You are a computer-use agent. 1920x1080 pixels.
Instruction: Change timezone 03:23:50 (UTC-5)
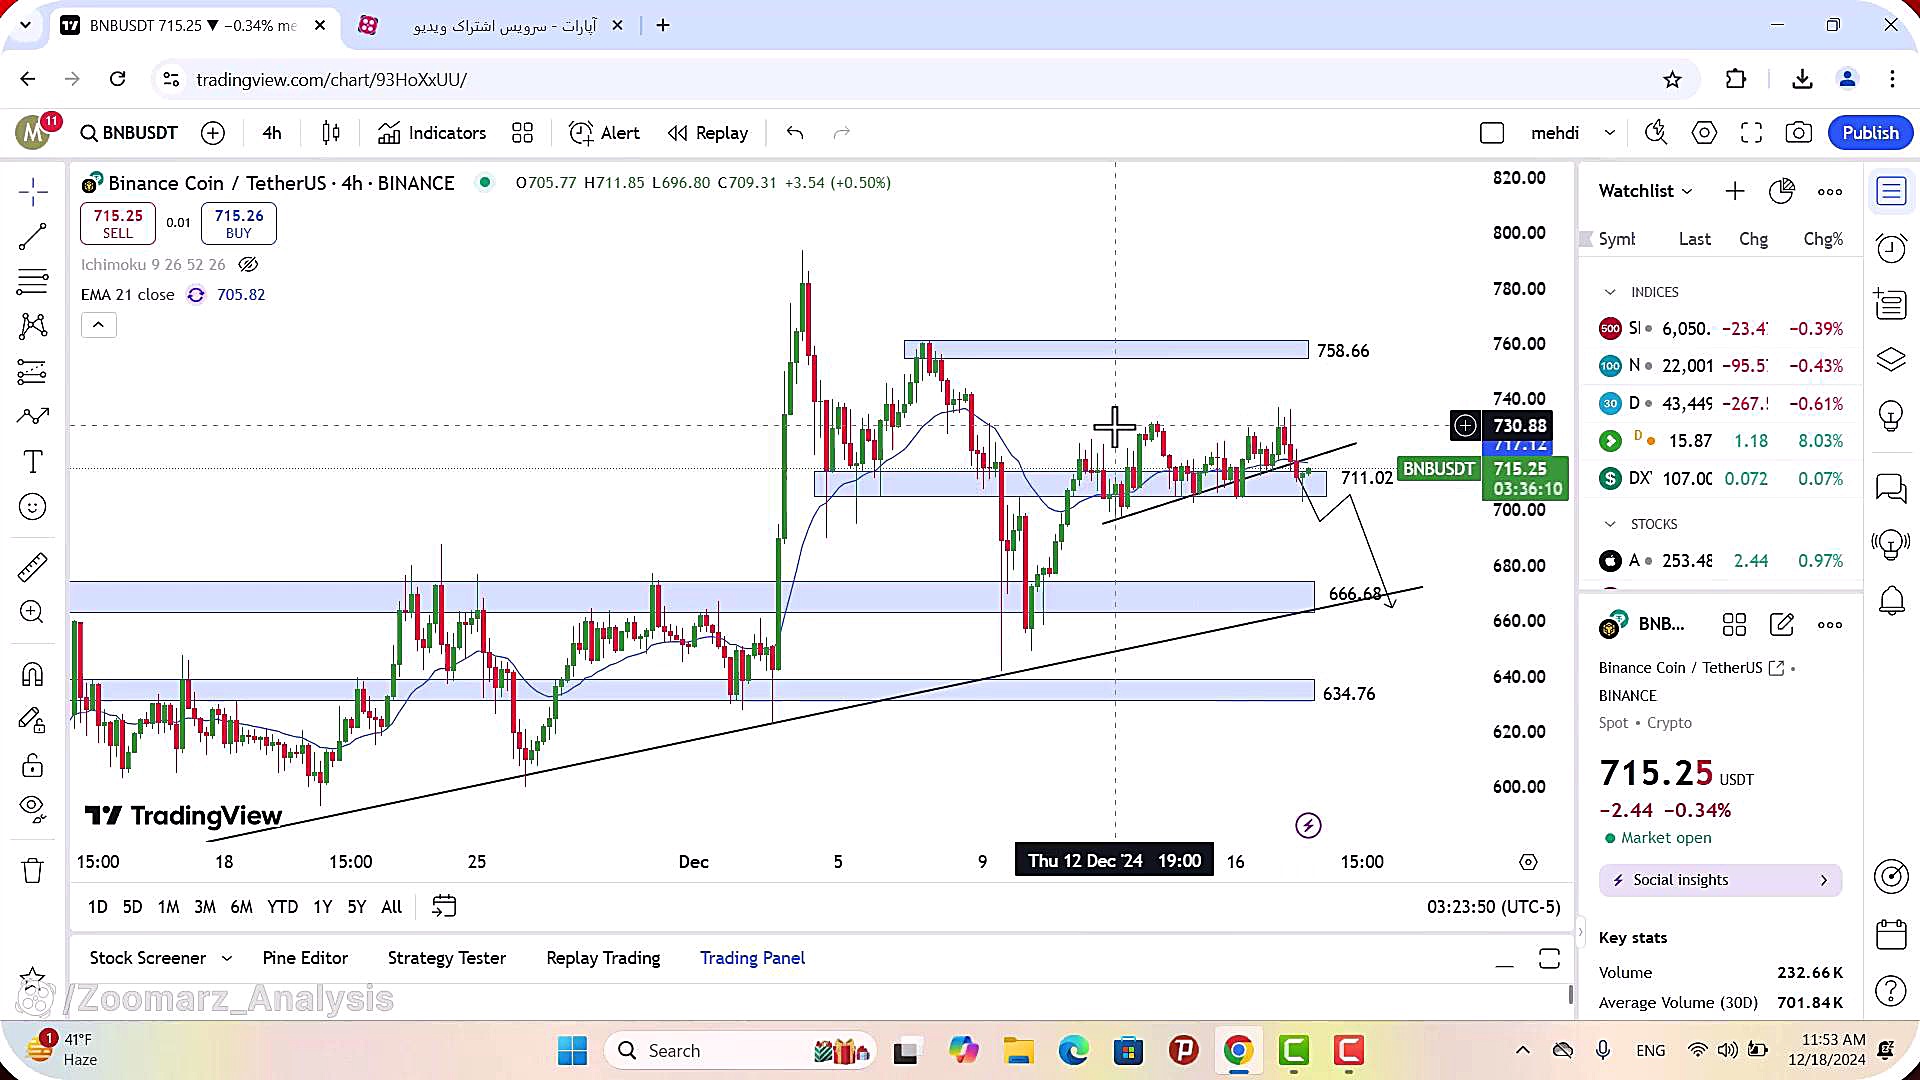pyautogui.click(x=1493, y=907)
